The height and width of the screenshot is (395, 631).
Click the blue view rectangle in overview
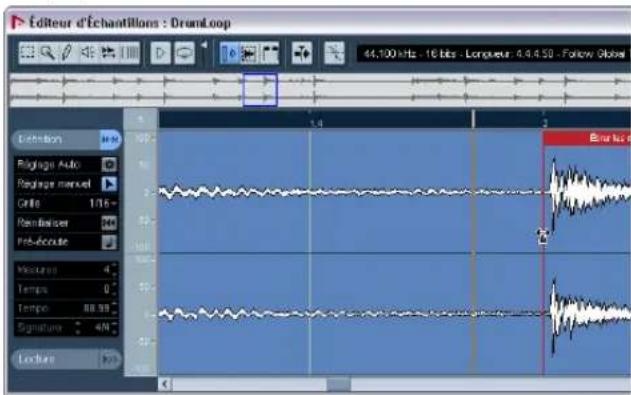(x=260, y=89)
